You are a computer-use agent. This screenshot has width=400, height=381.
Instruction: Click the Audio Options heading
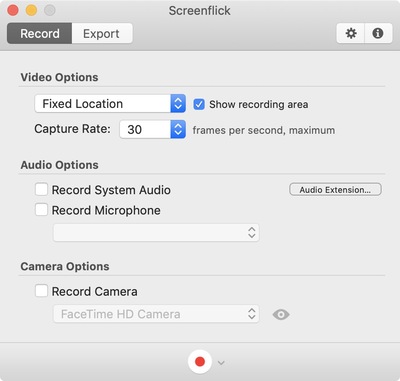[60, 165]
